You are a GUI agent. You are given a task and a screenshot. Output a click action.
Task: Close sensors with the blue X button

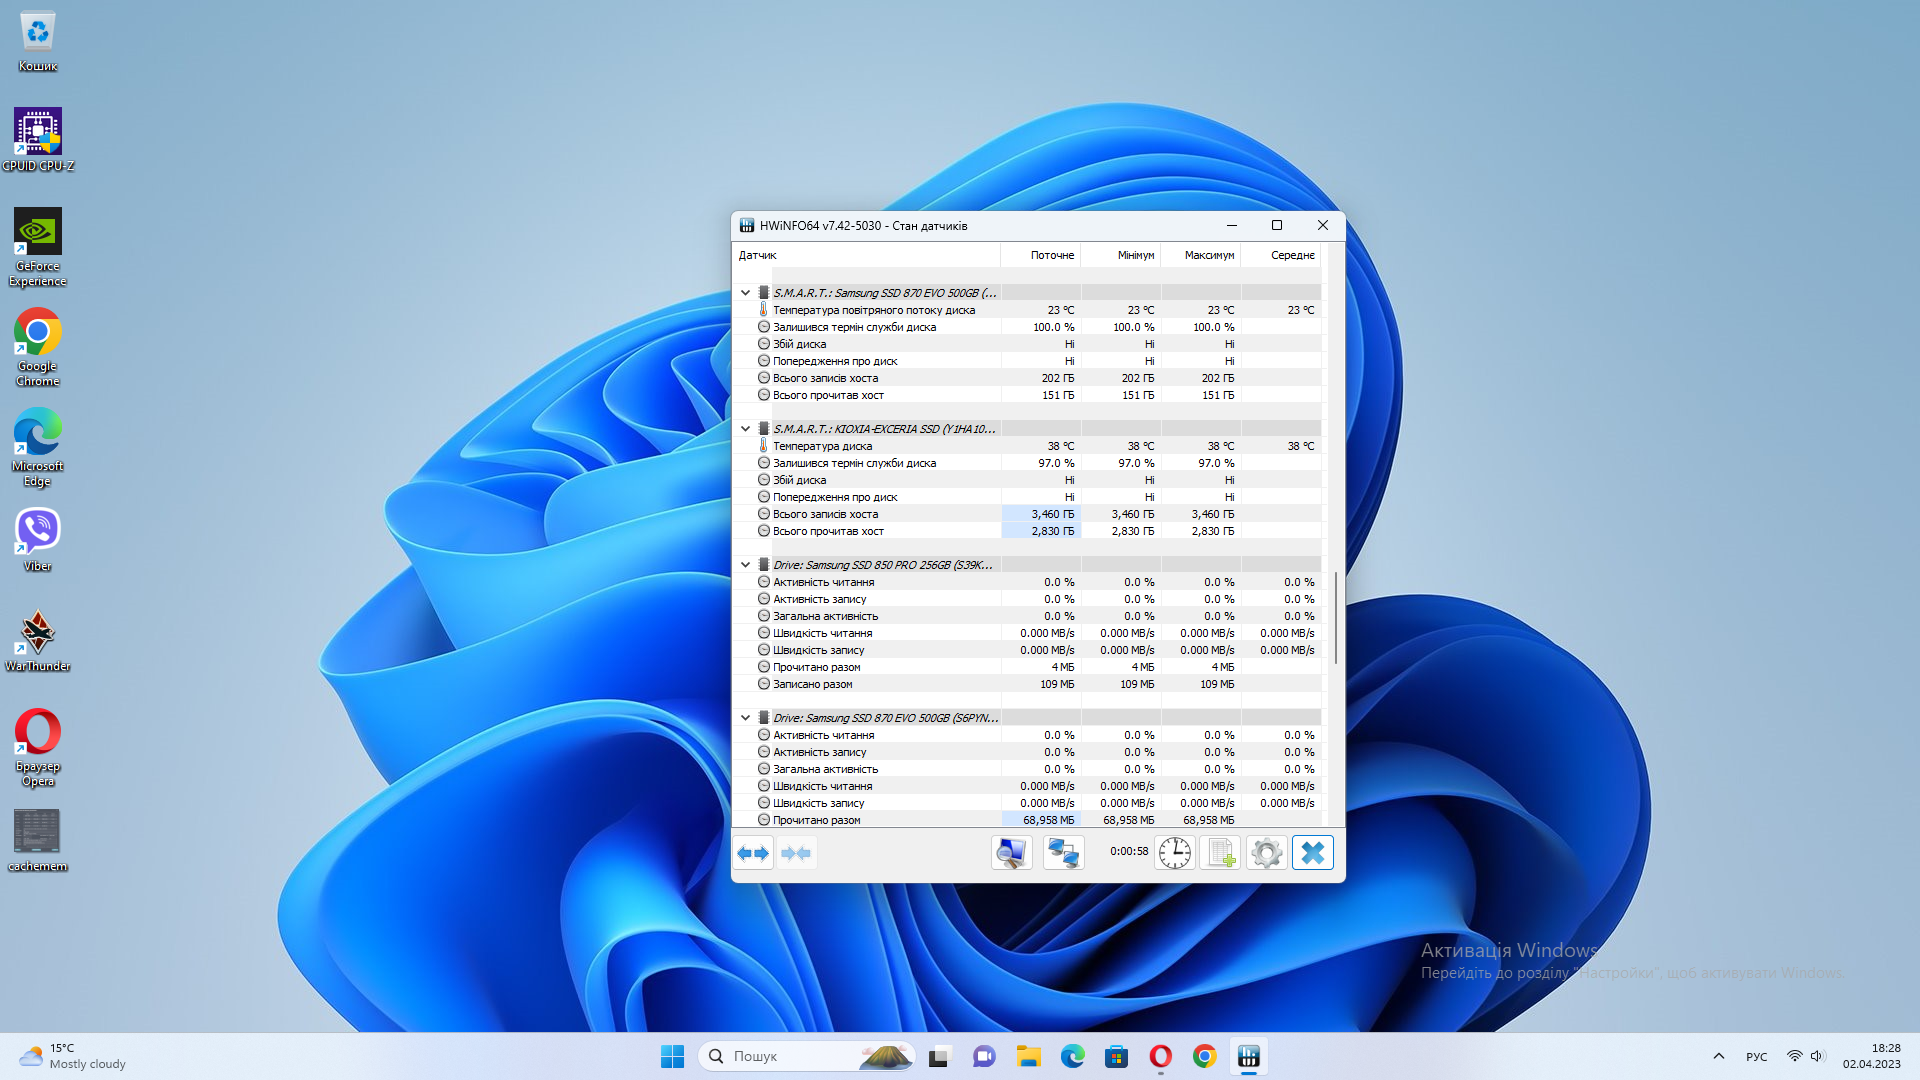1312,853
